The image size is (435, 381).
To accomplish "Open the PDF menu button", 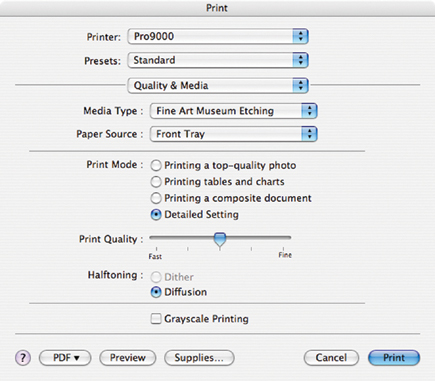I will [x=65, y=358].
